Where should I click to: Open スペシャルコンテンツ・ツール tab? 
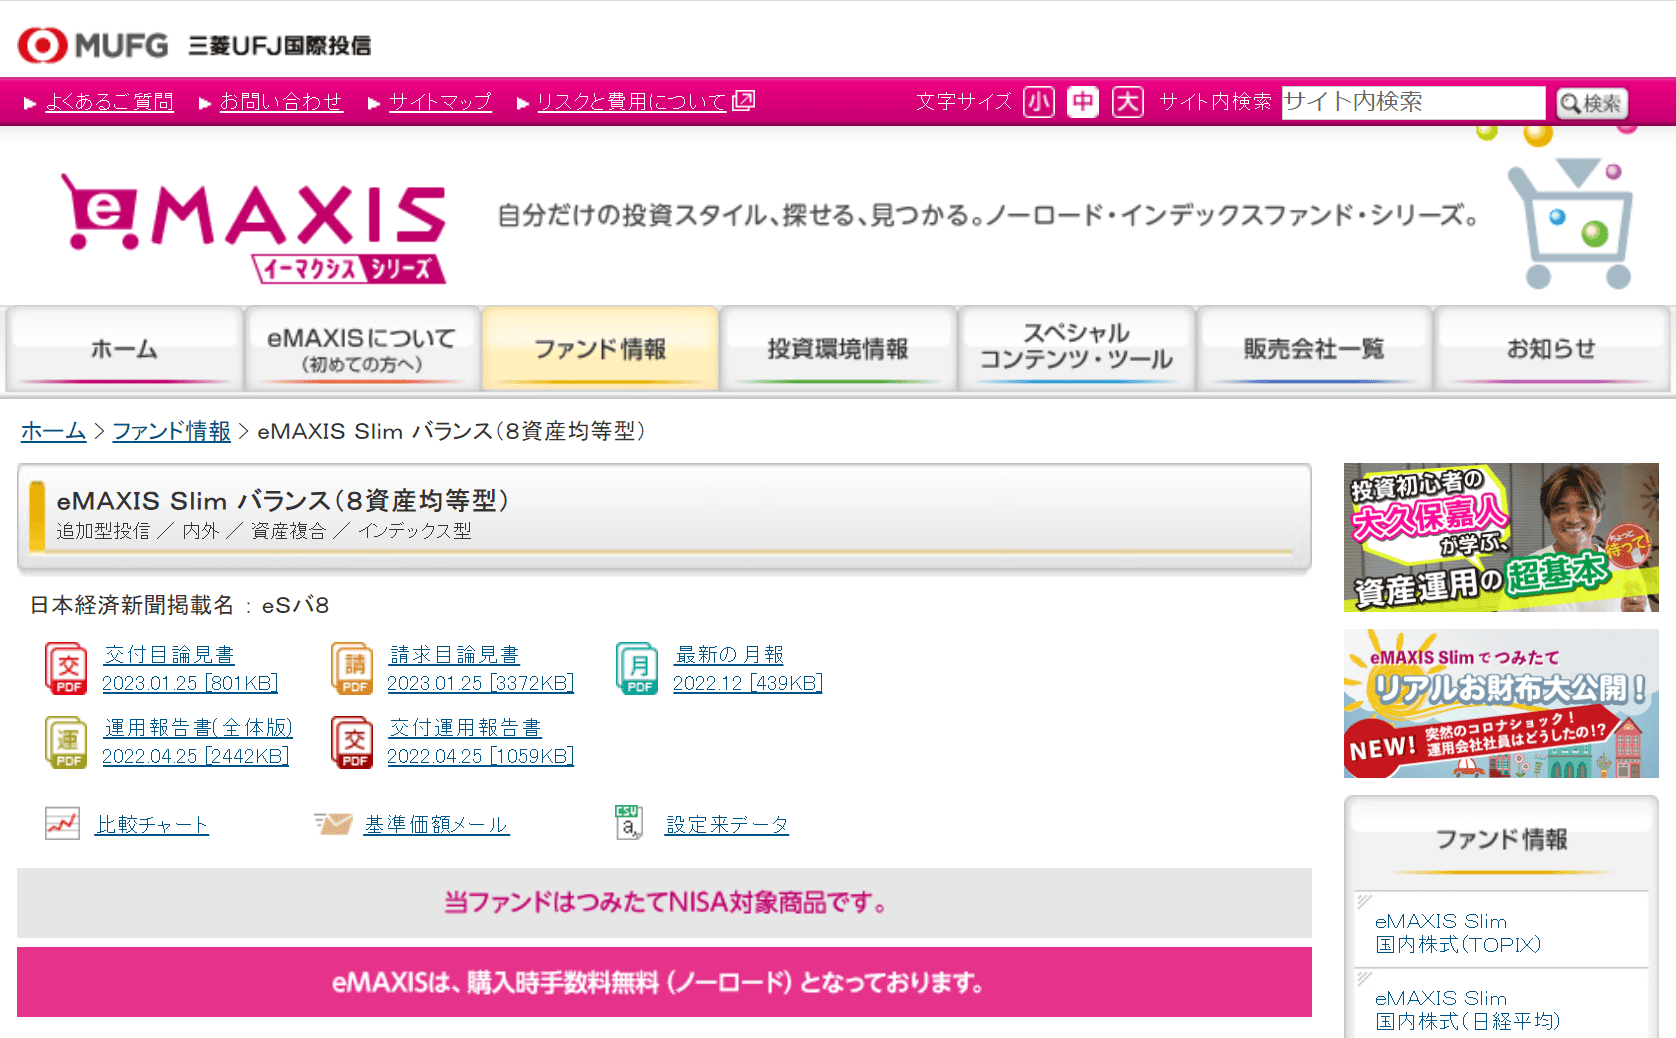click(x=1076, y=349)
